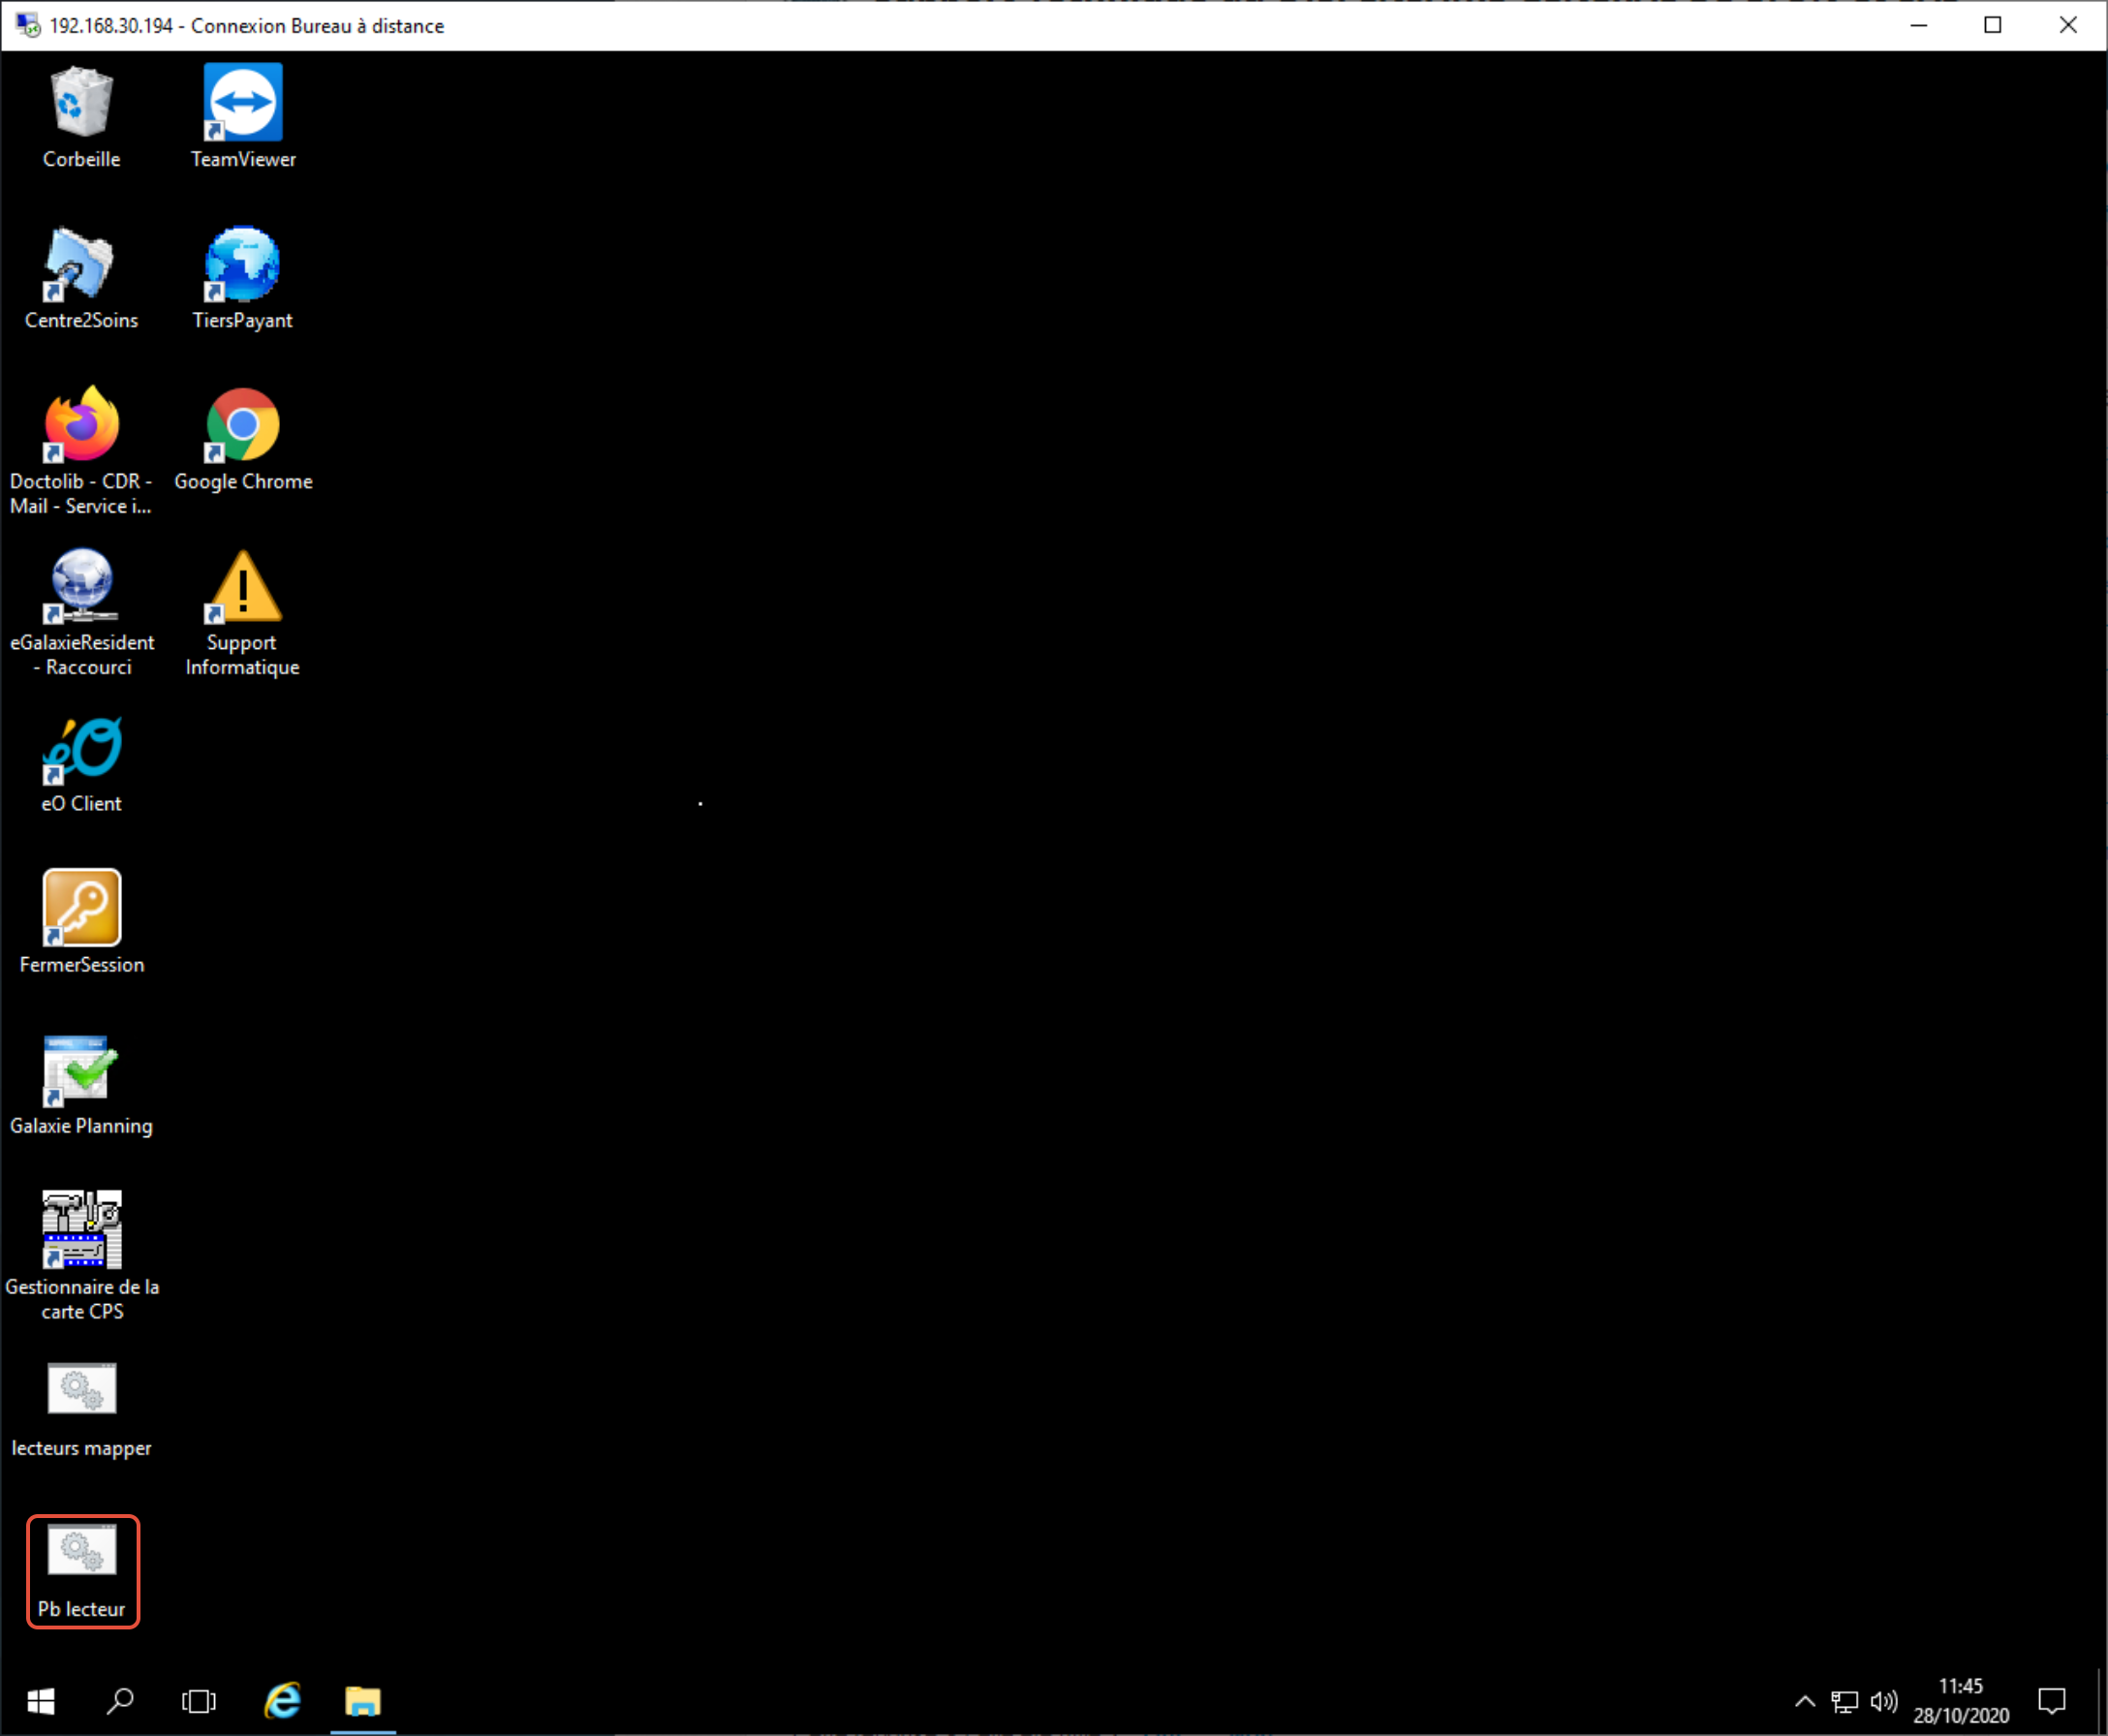This screenshot has width=2108, height=1736.
Task: Launch Internet Explorer from the taskbar
Action: pos(283,1701)
